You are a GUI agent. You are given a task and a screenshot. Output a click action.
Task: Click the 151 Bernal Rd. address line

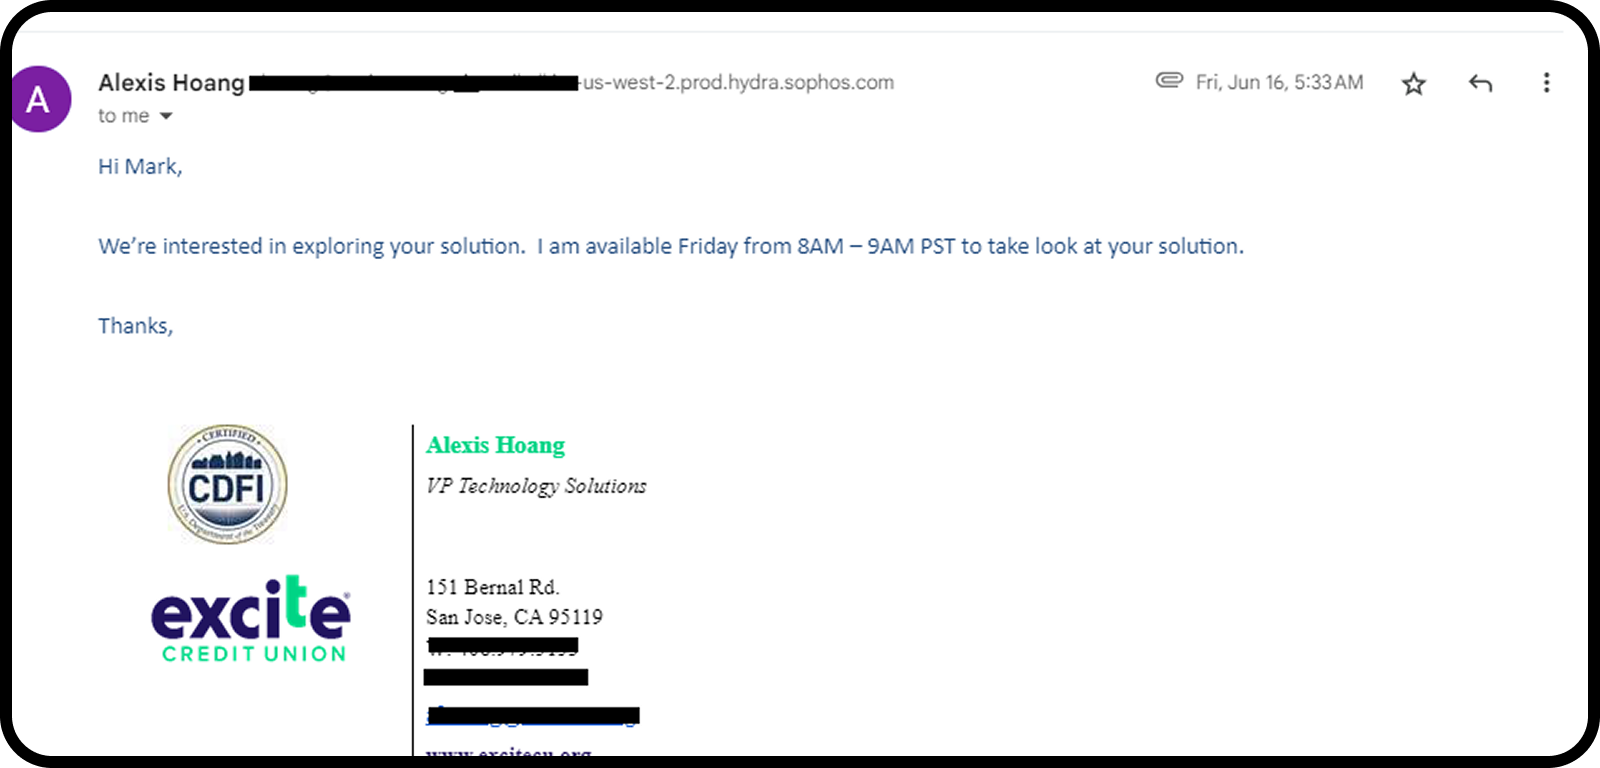(x=492, y=587)
